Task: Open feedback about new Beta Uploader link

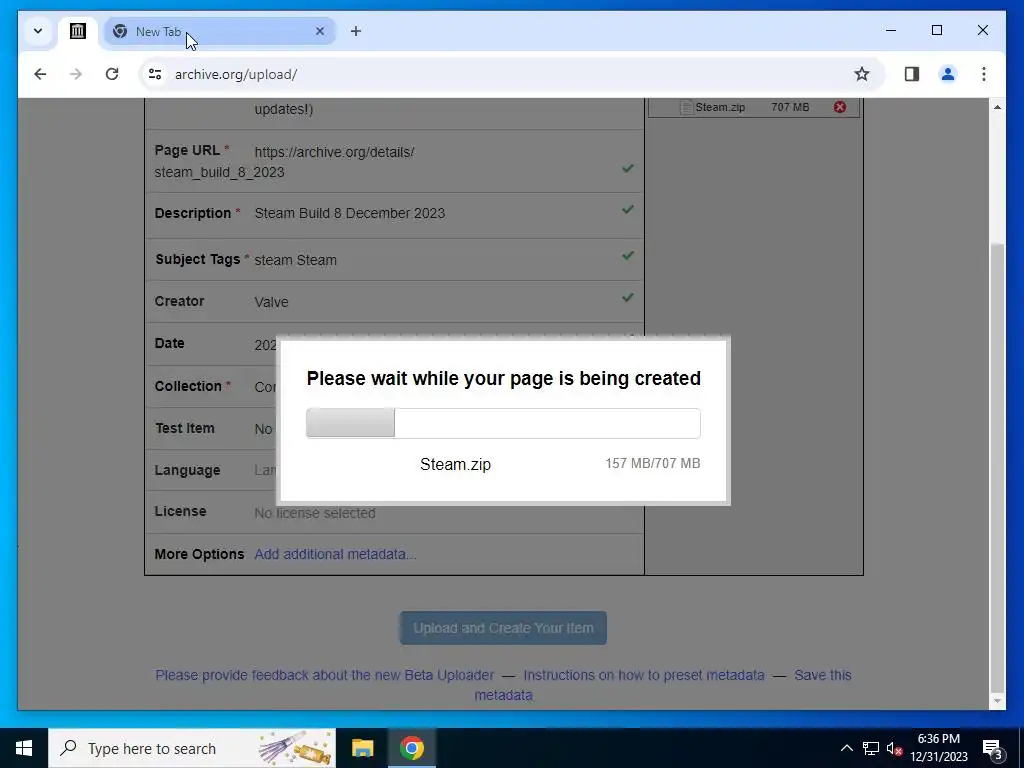Action: pos(325,675)
